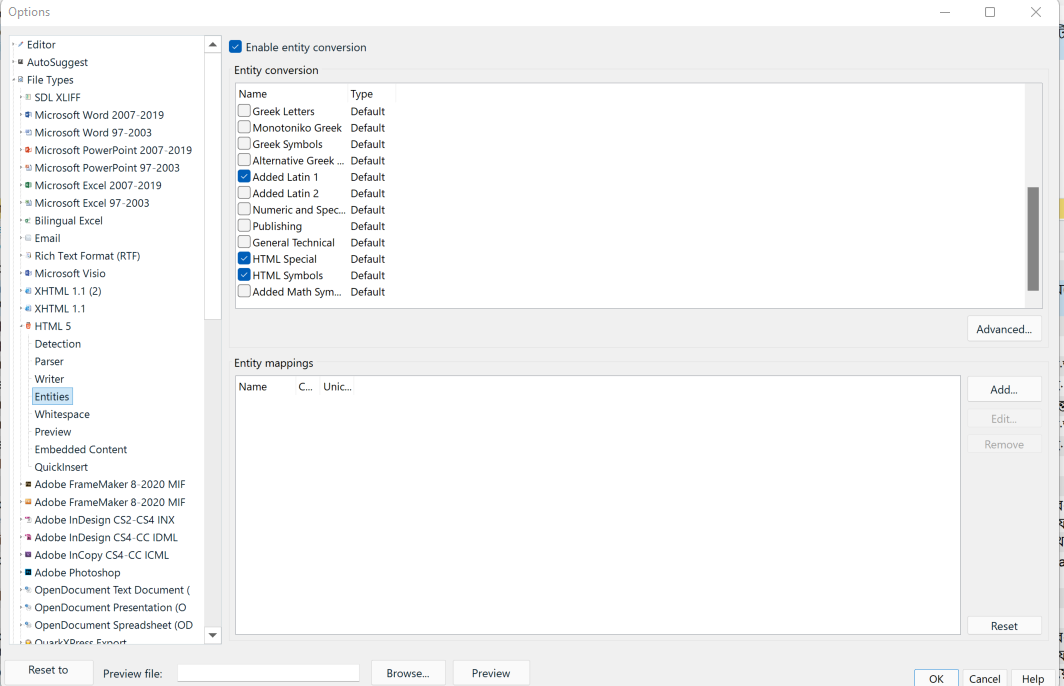Click the Preview file input field

268,673
